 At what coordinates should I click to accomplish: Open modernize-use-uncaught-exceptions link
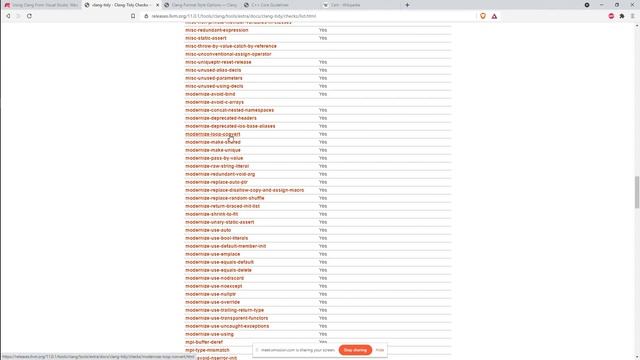coord(227,326)
